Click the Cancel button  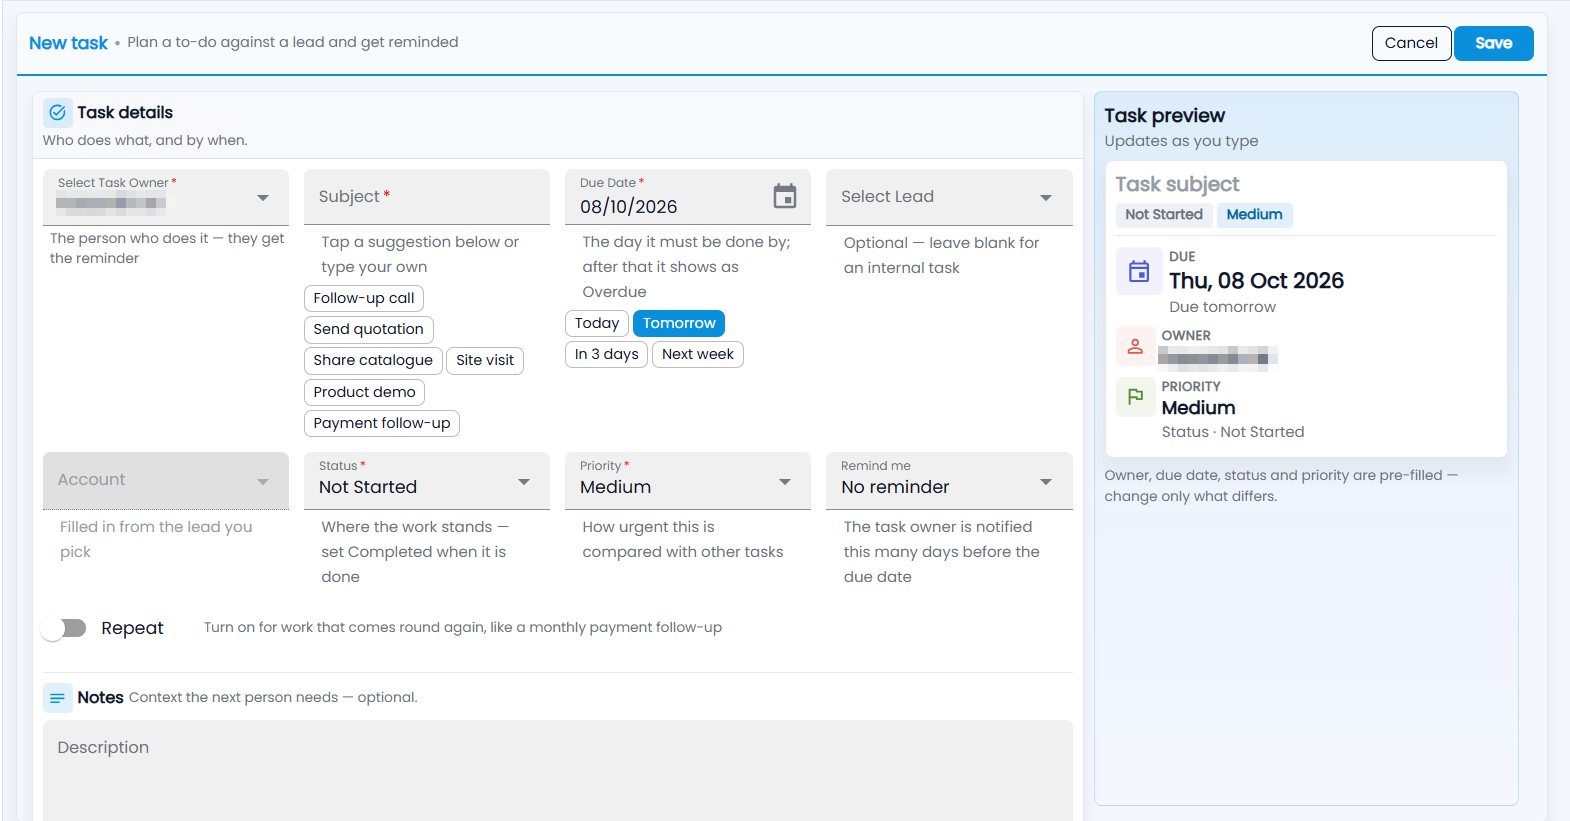1411,43
